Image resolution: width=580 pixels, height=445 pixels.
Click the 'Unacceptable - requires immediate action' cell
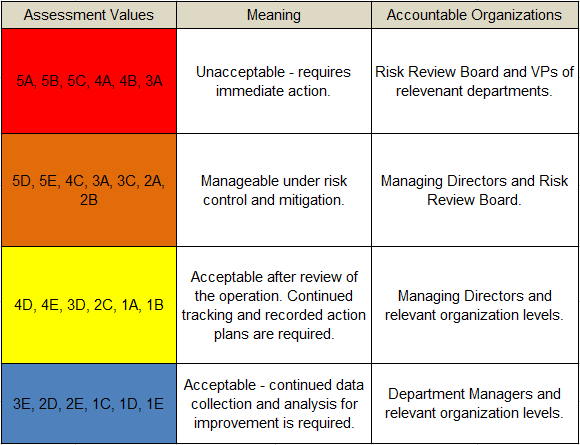[274, 81]
